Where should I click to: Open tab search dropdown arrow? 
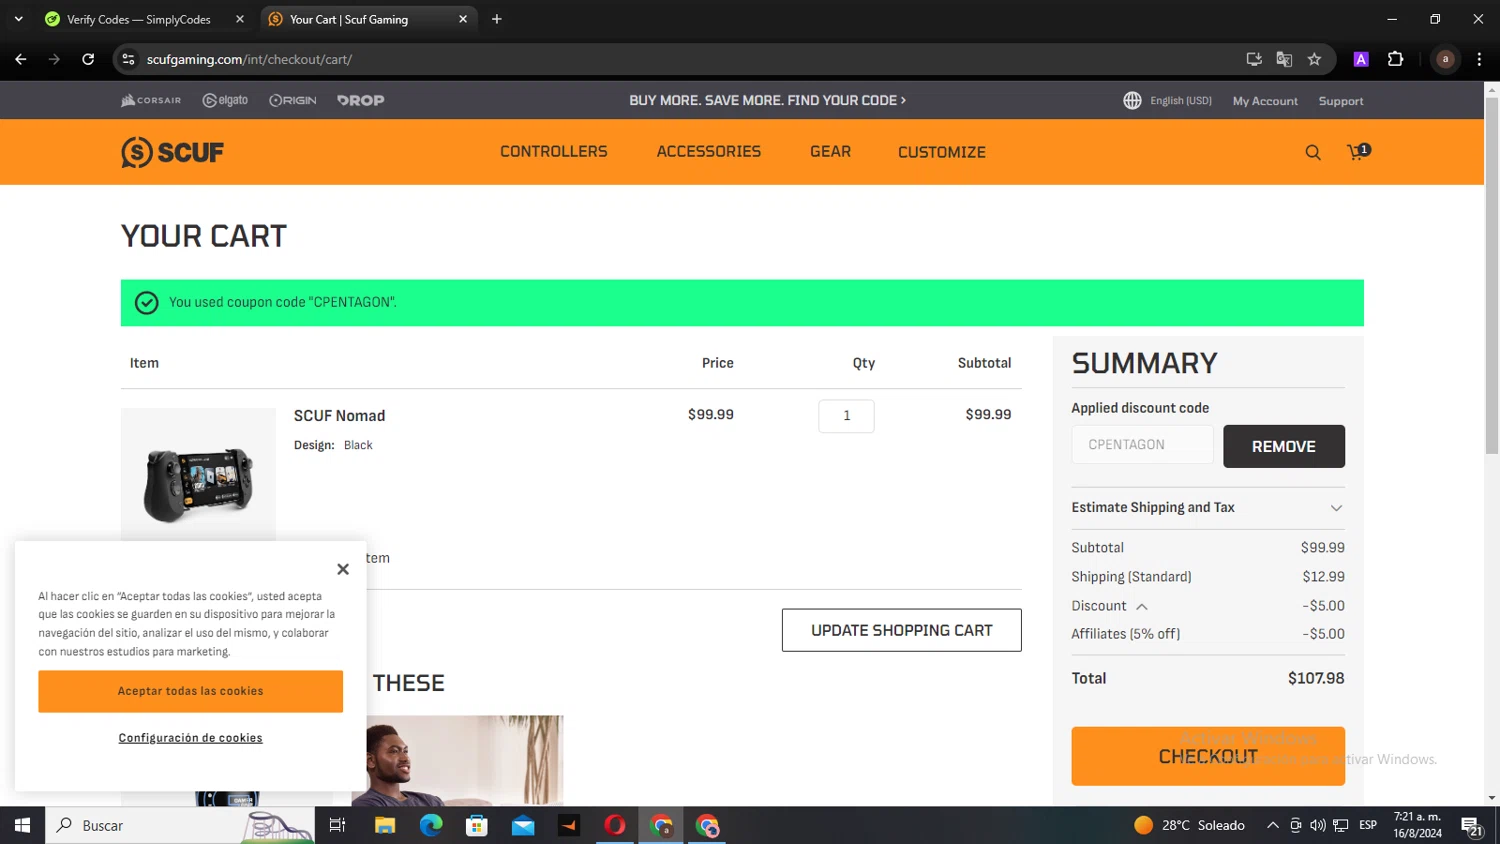pyautogui.click(x=18, y=19)
